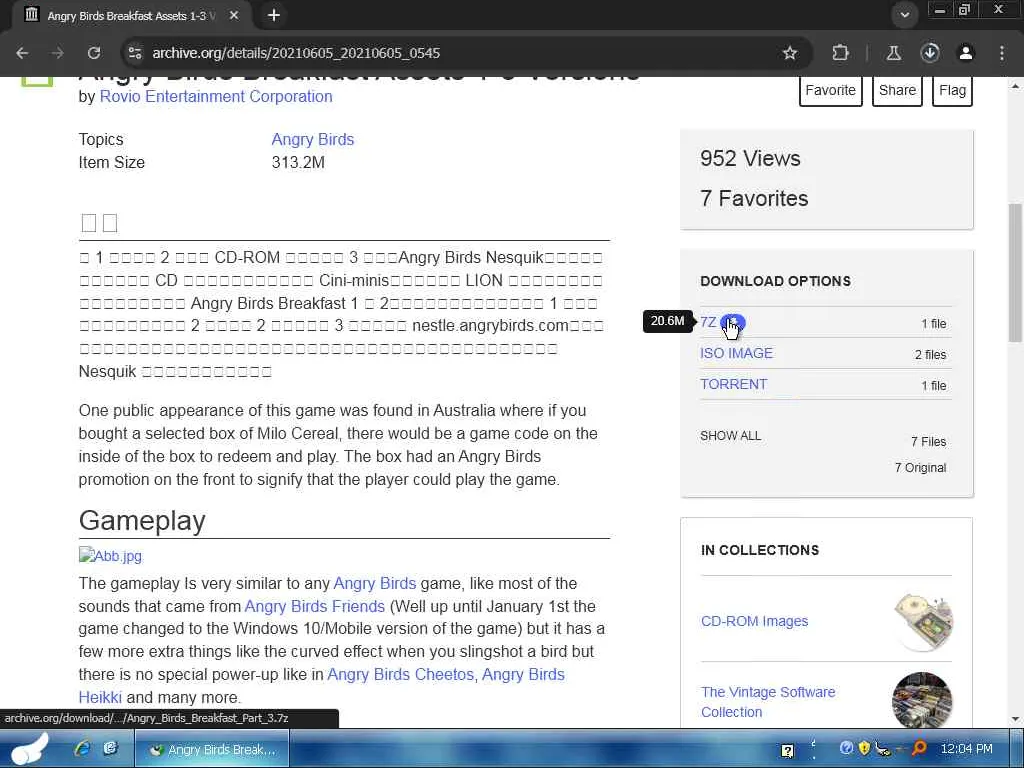This screenshot has width=1024, height=768.
Task: Click the Vintage Software Collection thumbnail
Action: (x=922, y=700)
